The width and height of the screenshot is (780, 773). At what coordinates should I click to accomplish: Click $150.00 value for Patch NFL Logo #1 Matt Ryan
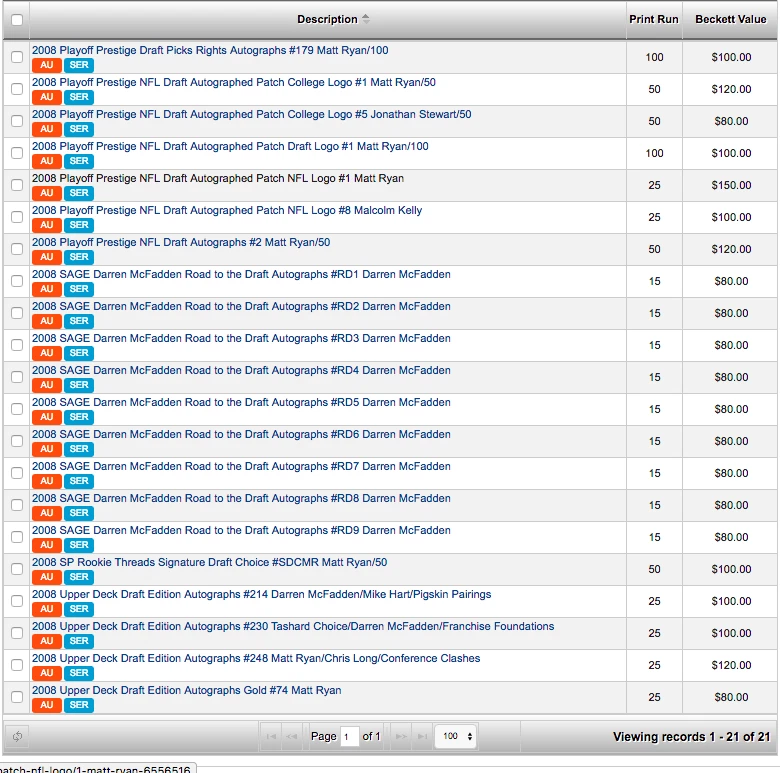click(731, 185)
